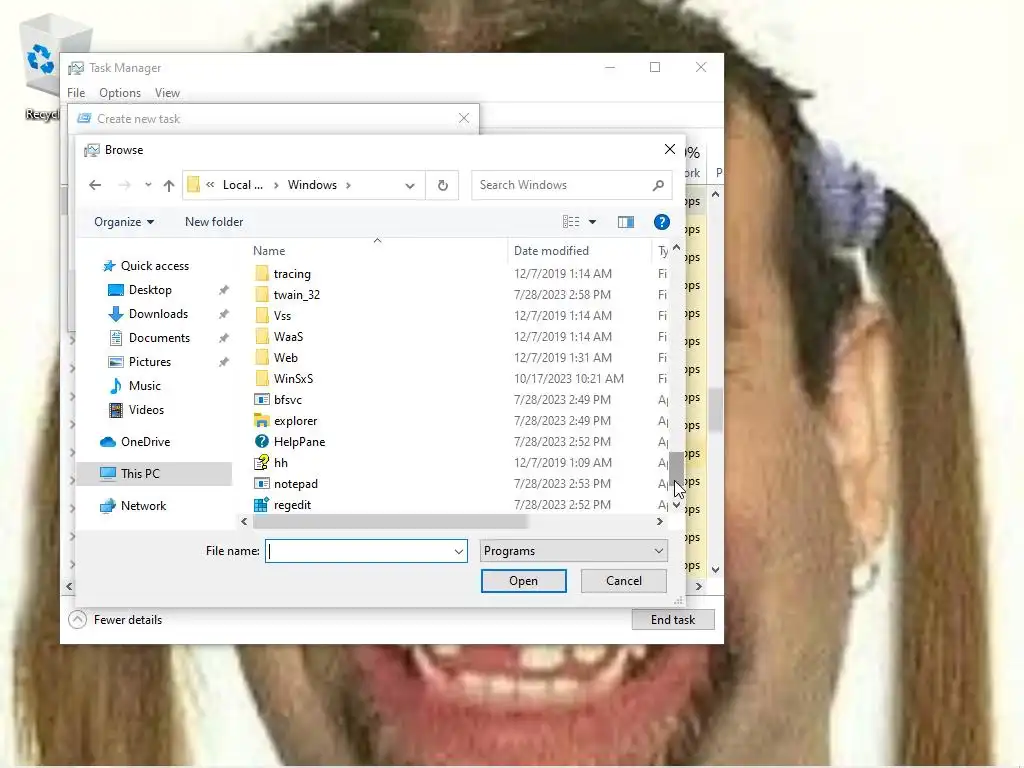Screen dimensions: 1024x768
Task: Click the Windows breadcrumb segment
Action: (312, 185)
